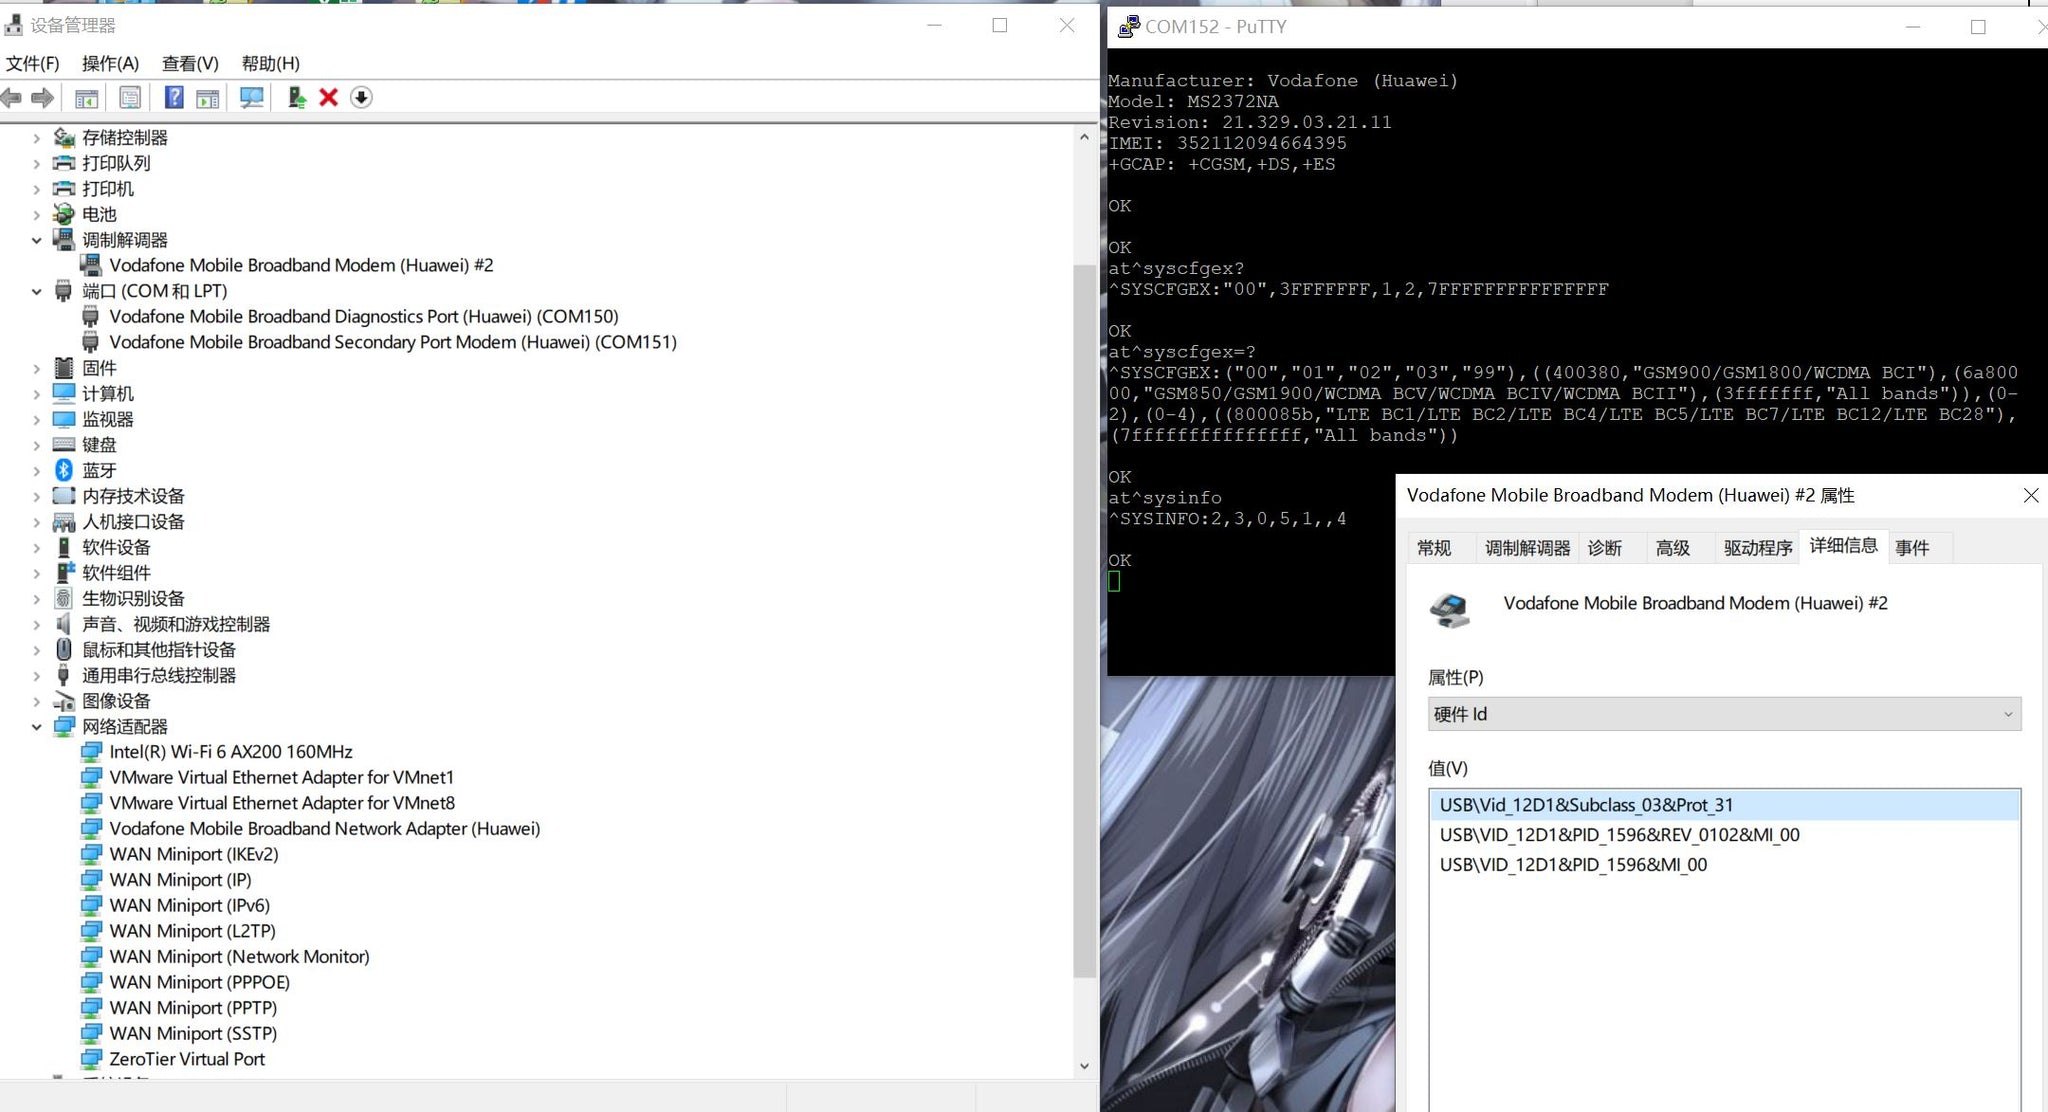Image resolution: width=2048 pixels, height=1112 pixels.
Task: Select VMware Virtual Ethernet Adapter for VMnet8
Action: [282, 803]
